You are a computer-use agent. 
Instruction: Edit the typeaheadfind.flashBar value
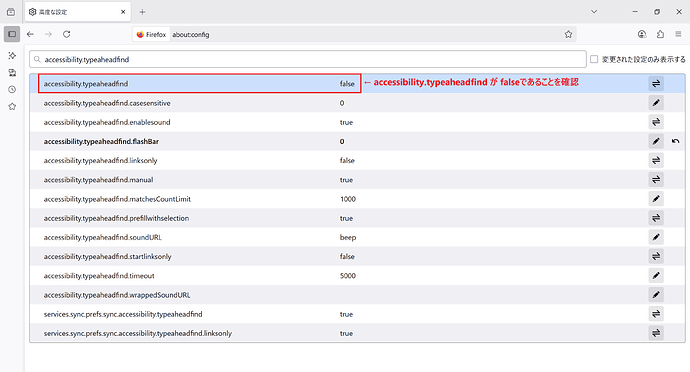point(656,141)
